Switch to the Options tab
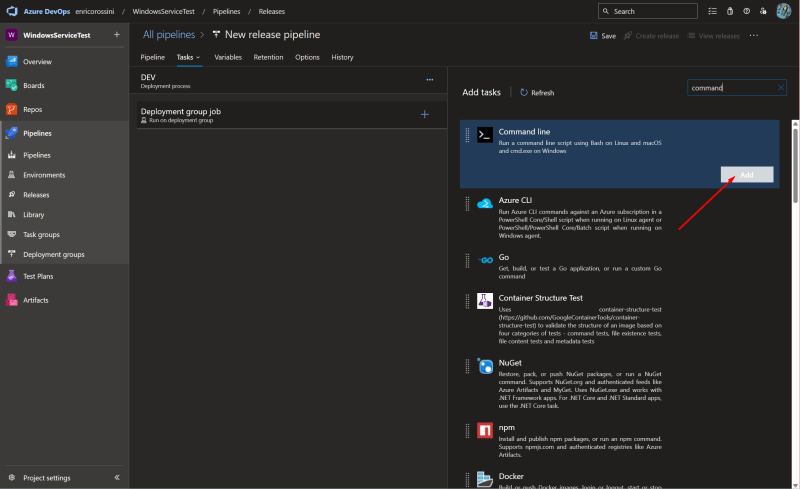Screen dimensions: 800x489 click(x=307, y=57)
